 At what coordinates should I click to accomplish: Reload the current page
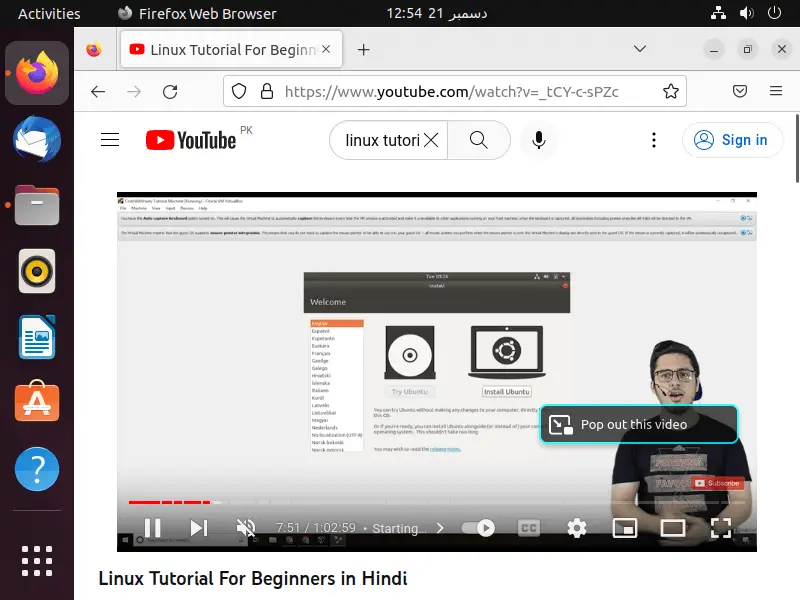coord(170,92)
